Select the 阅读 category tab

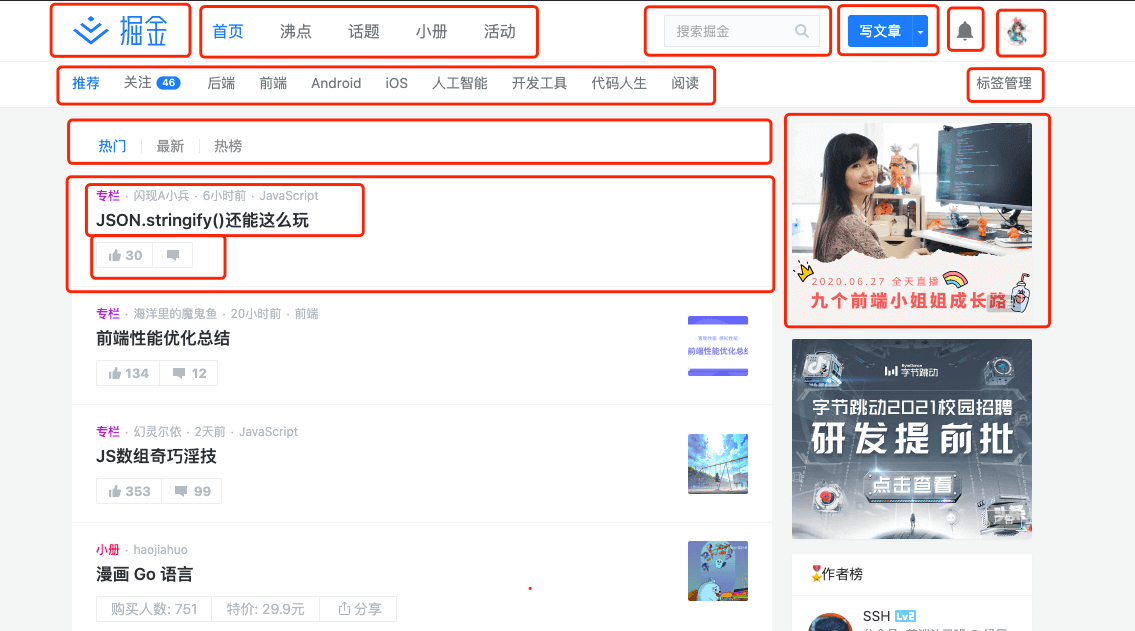pos(685,83)
